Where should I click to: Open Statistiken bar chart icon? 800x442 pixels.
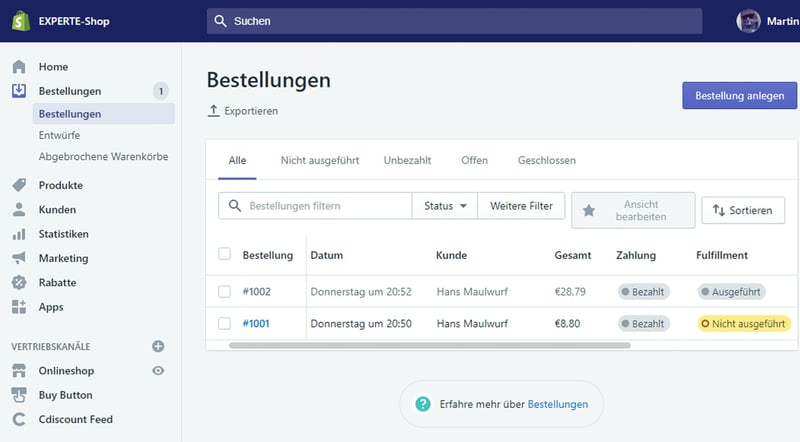19,234
